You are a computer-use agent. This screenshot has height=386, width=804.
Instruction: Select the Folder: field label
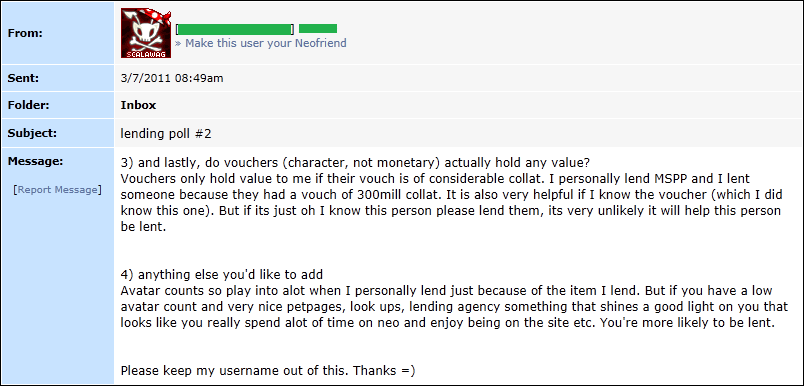pyautogui.click(x=27, y=106)
